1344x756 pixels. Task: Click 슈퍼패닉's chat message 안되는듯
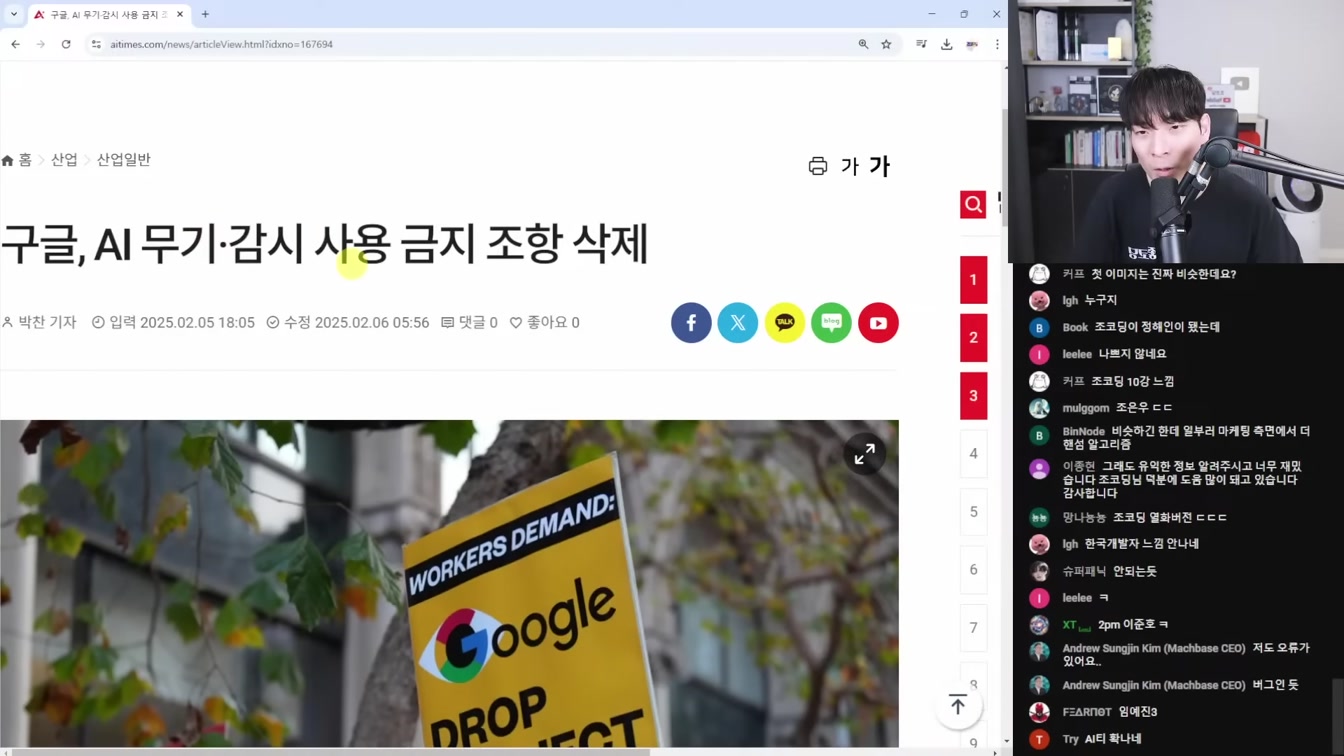(1135, 571)
